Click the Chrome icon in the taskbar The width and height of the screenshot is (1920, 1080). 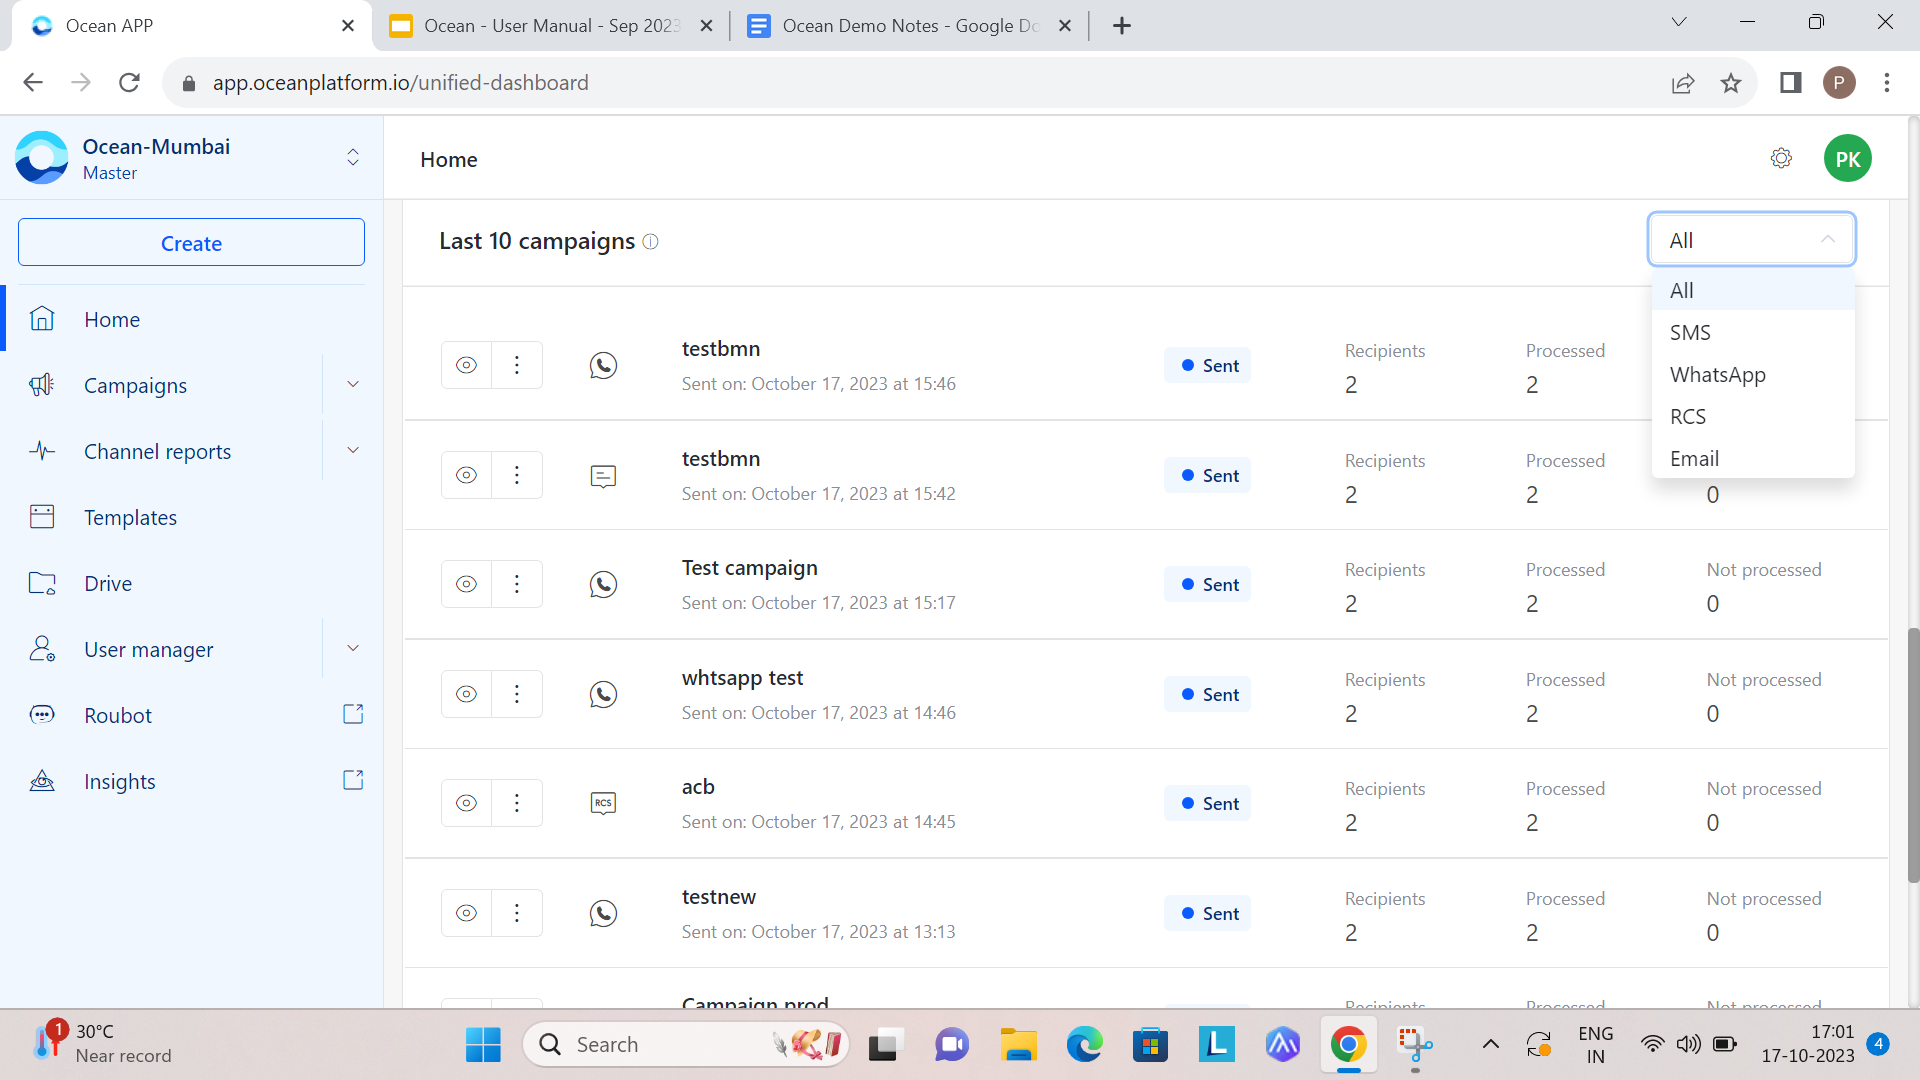(1348, 1045)
